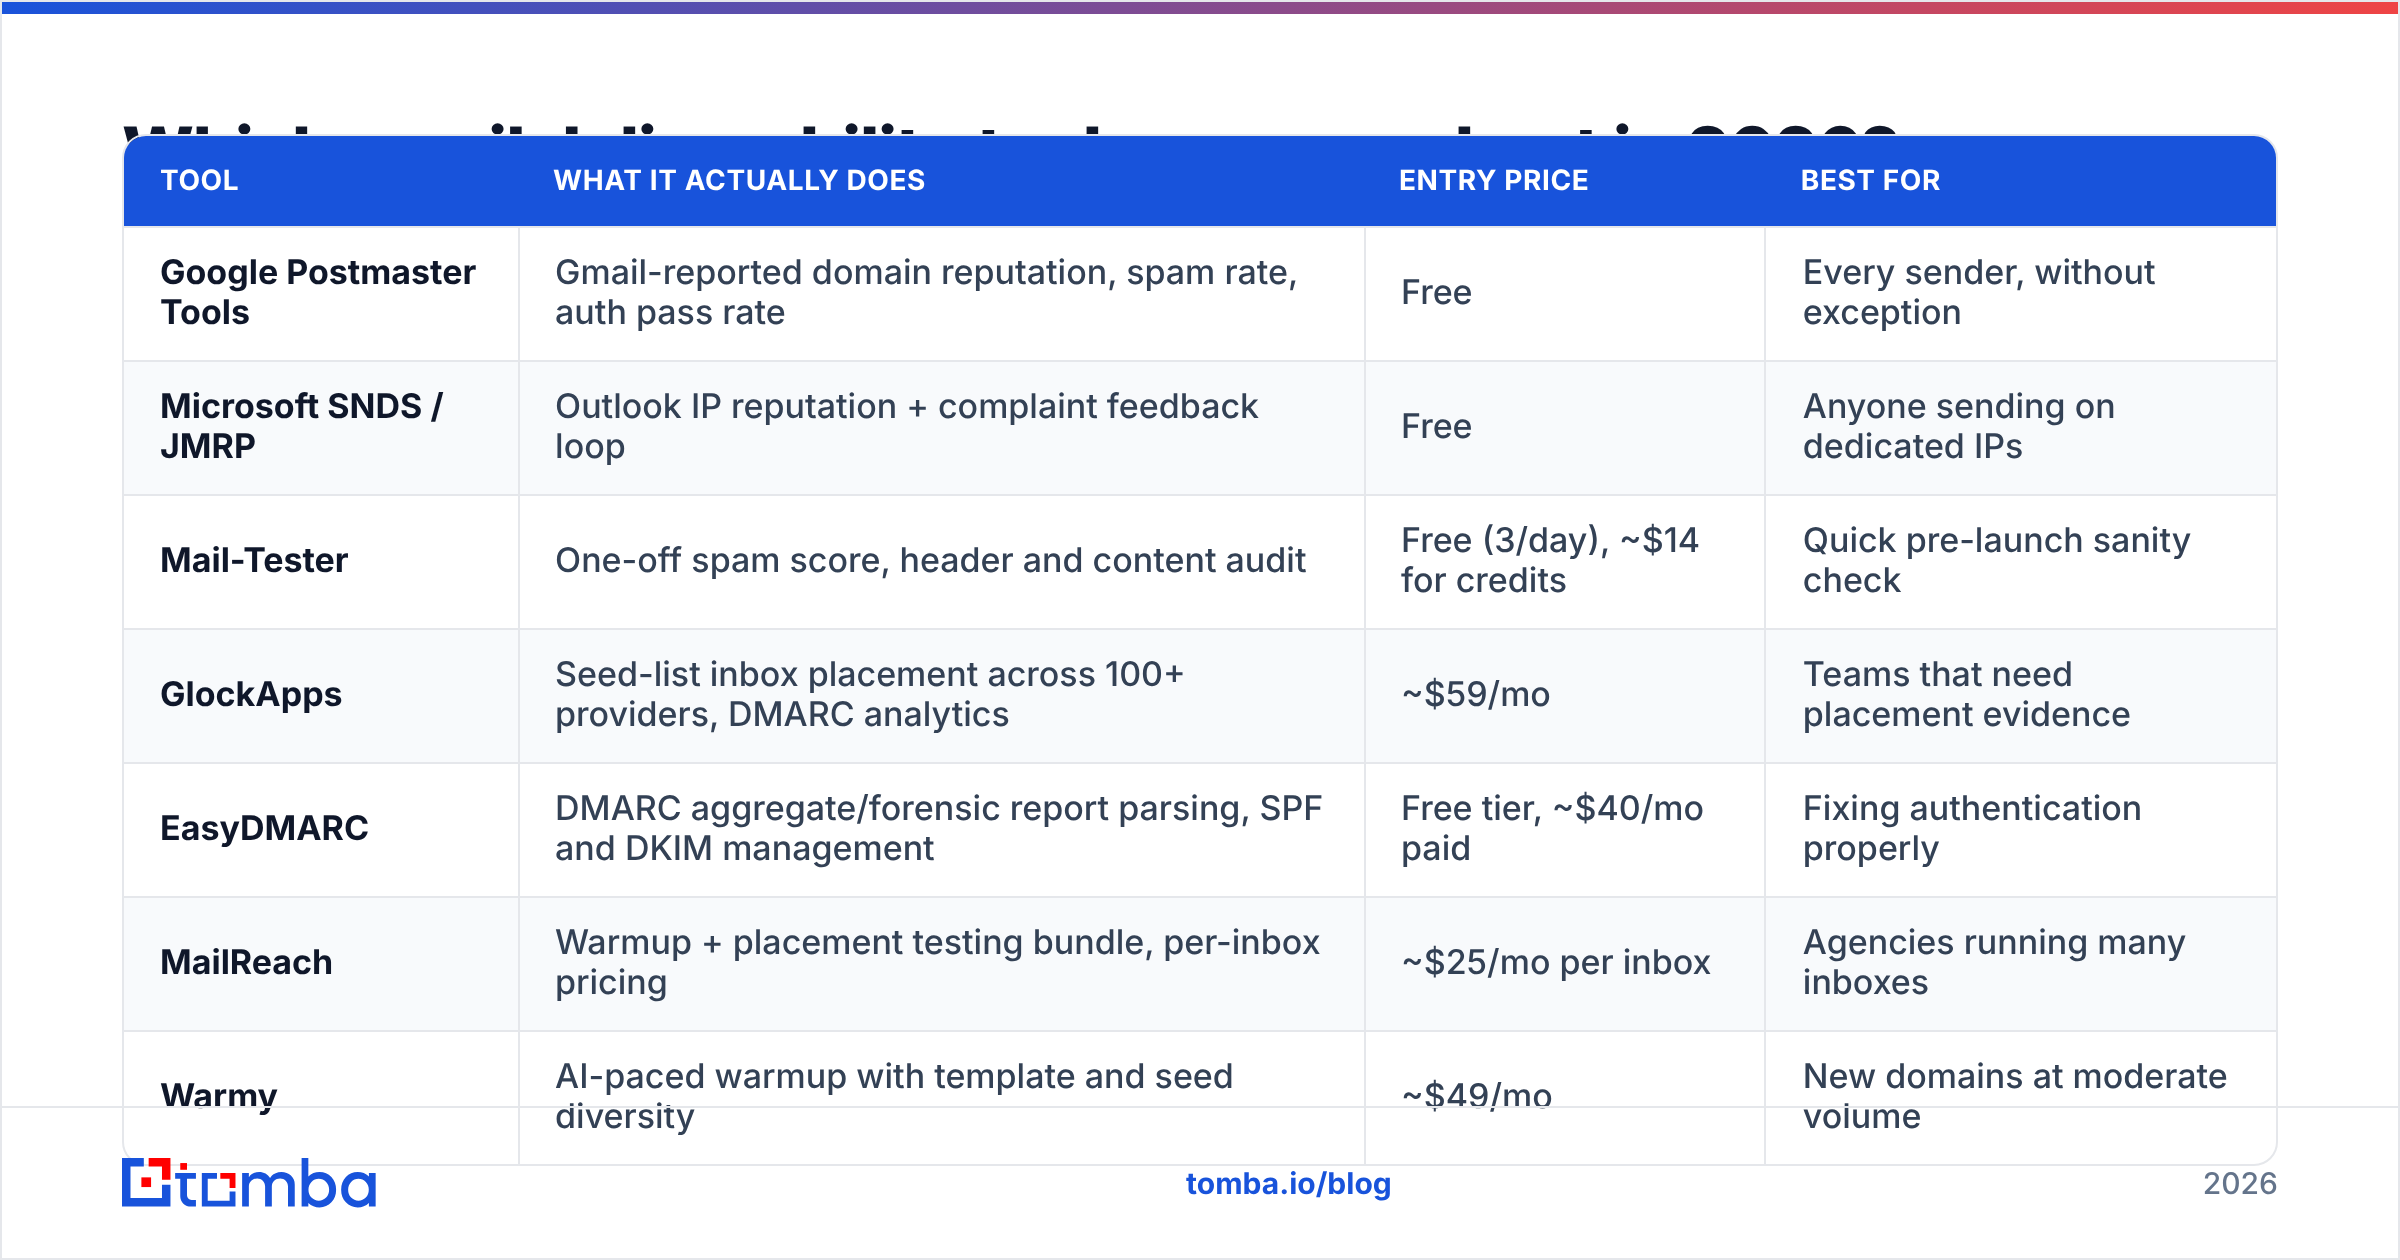Click the Seed-list inbox placement description
This screenshot has width=2400, height=1260.
tap(869, 694)
